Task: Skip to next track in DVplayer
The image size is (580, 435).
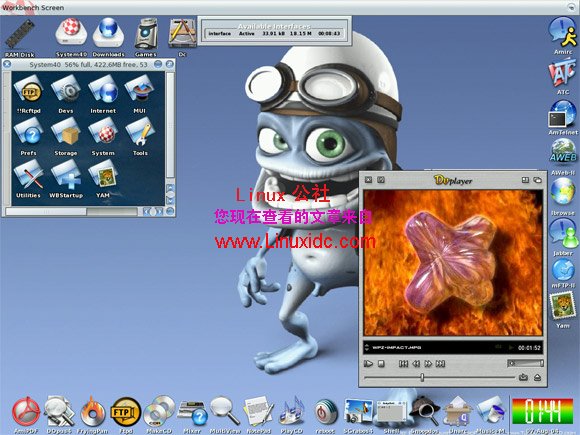Action: pos(440,364)
